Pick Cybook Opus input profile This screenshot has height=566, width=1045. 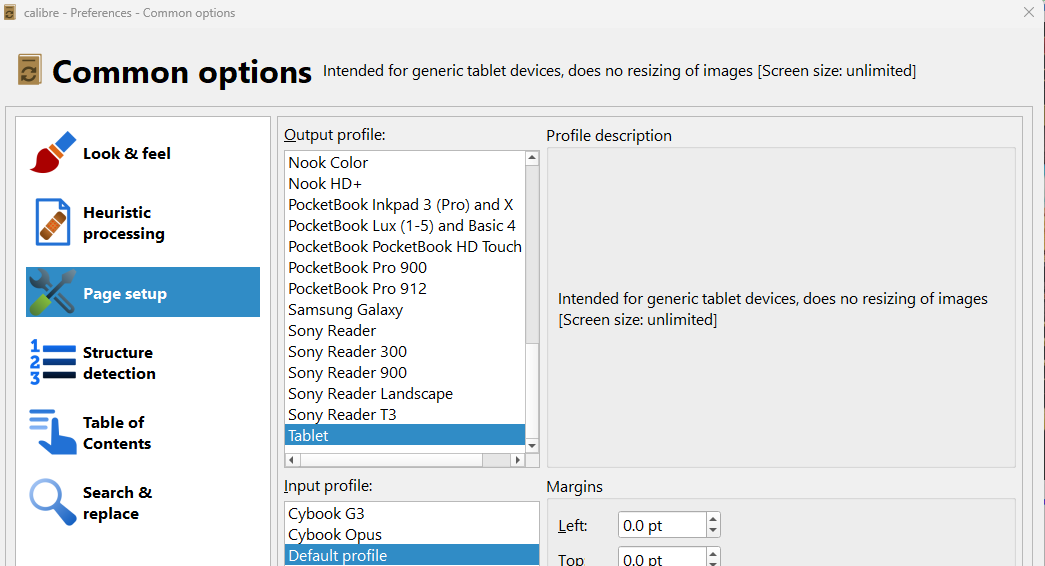click(x=335, y=535)
